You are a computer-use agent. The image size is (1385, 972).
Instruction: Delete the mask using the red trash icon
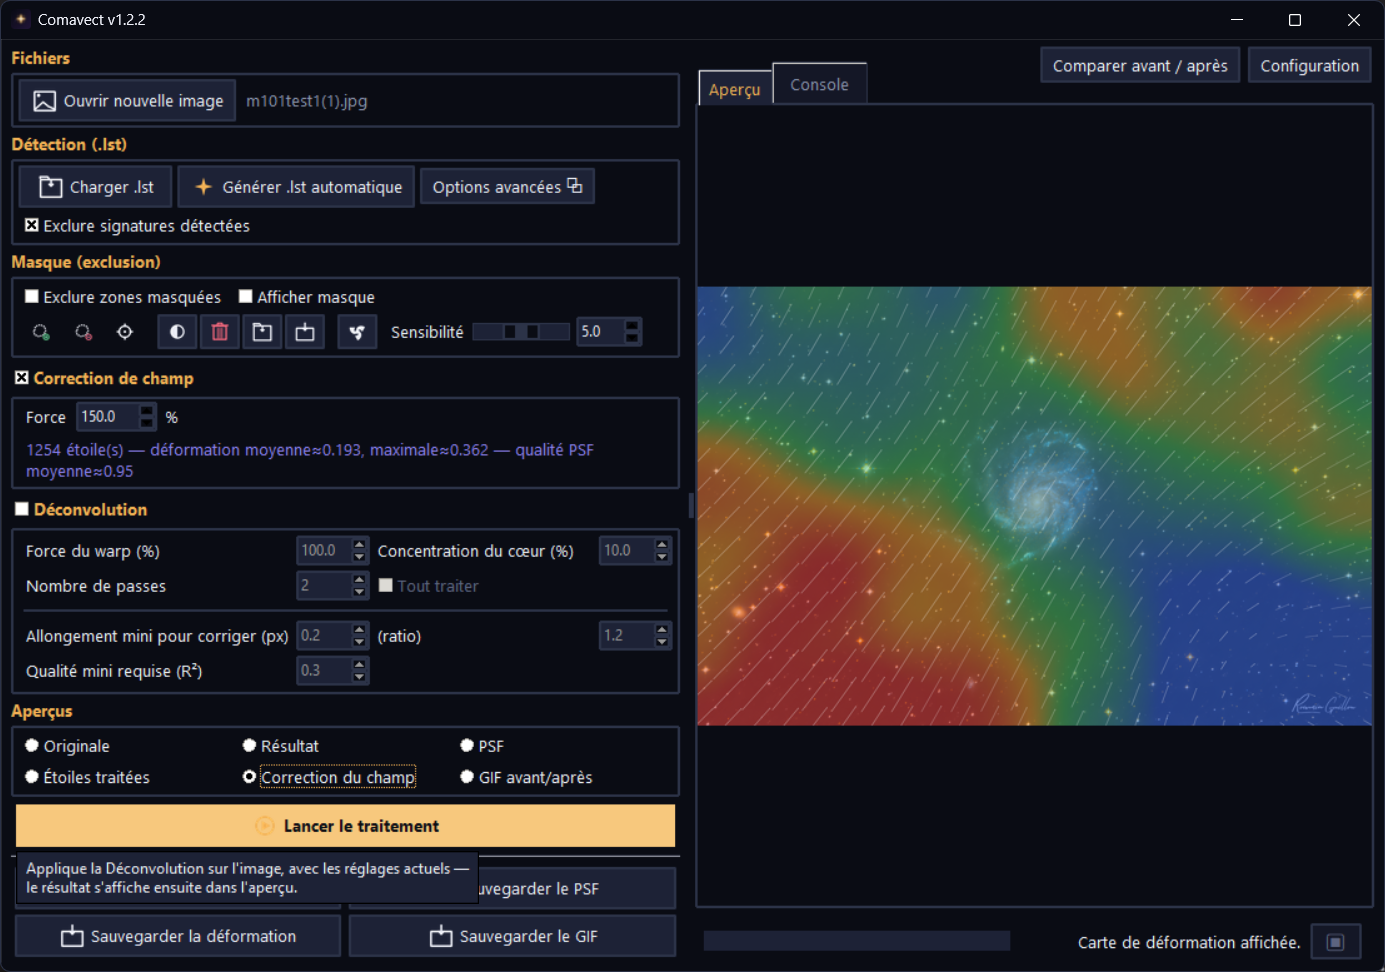(x=220, y=332)
